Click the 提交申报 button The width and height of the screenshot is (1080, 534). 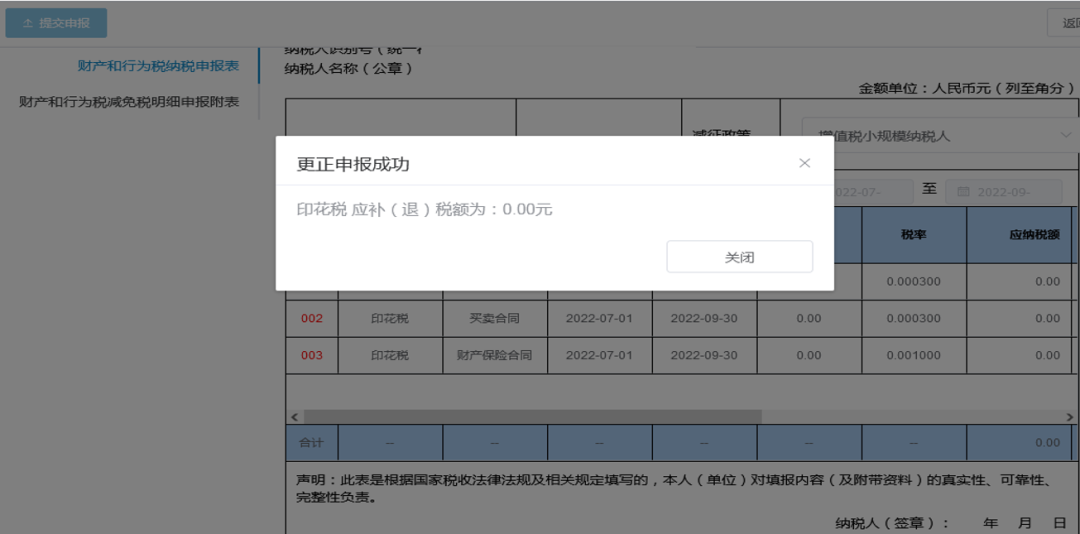(56, 23)
